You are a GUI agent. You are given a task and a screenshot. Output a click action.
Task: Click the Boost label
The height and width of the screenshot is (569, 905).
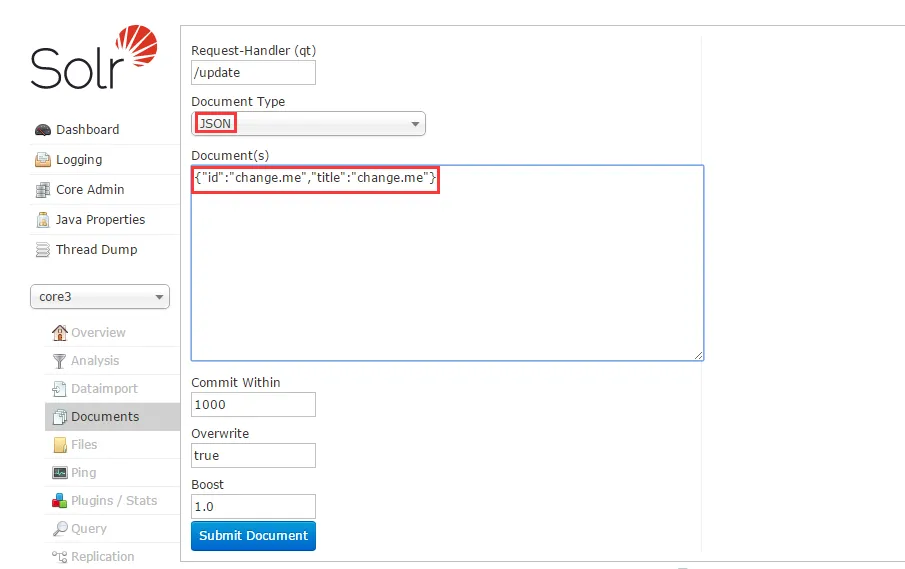point(208,485)
